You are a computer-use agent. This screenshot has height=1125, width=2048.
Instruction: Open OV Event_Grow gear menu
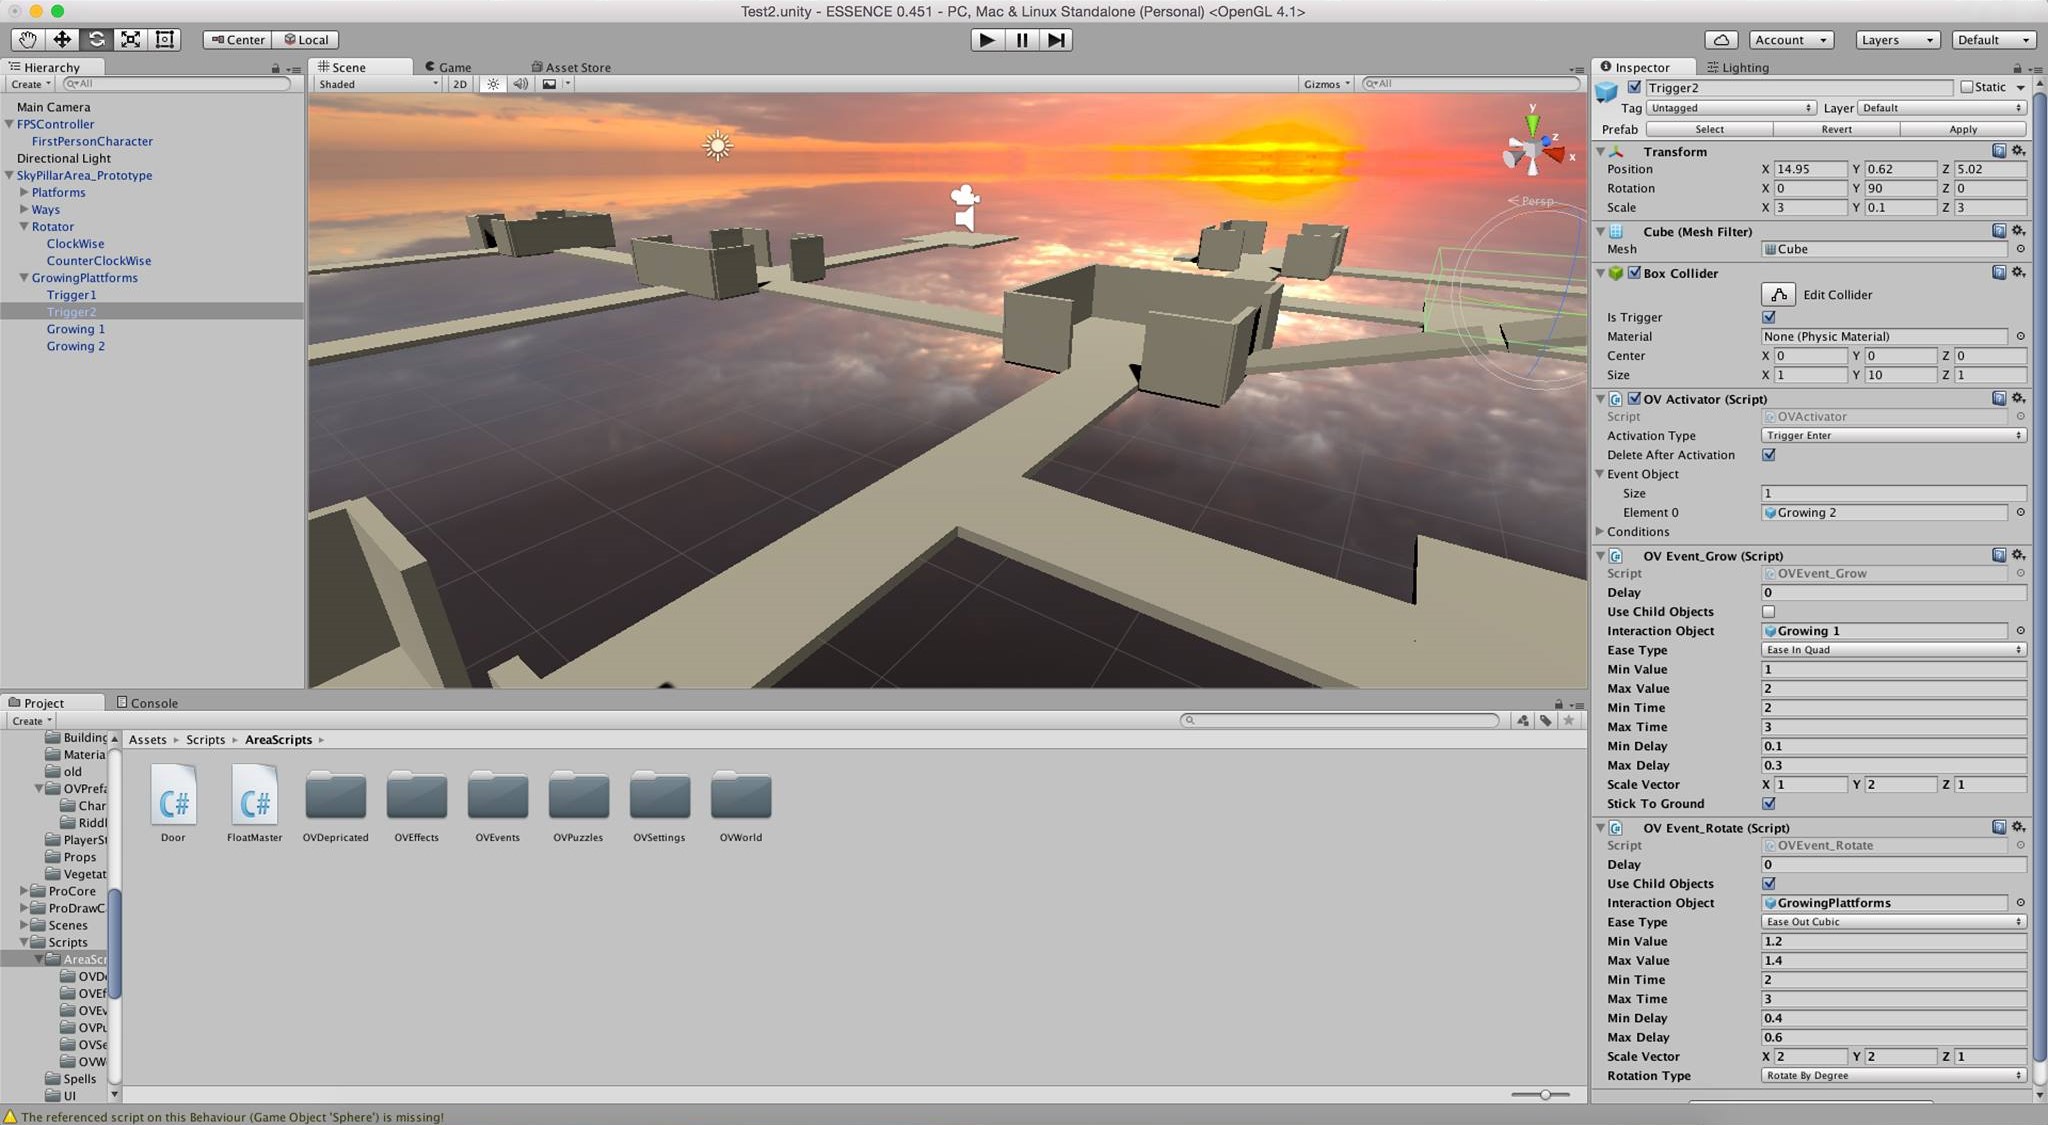point(2018,555)
